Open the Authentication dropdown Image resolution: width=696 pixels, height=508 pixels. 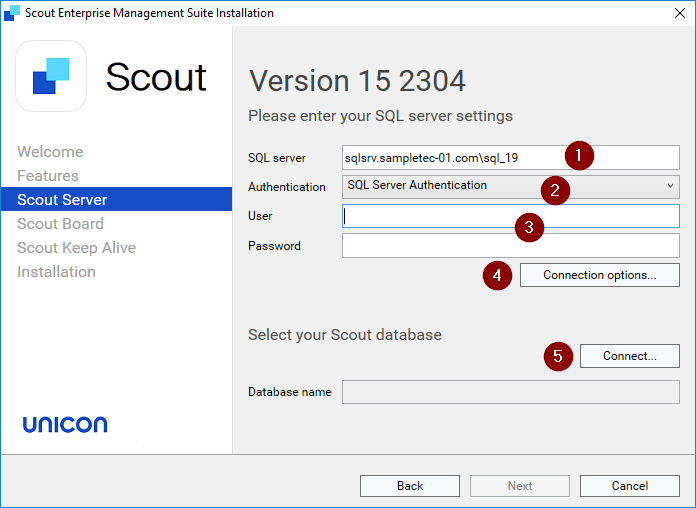510,186
